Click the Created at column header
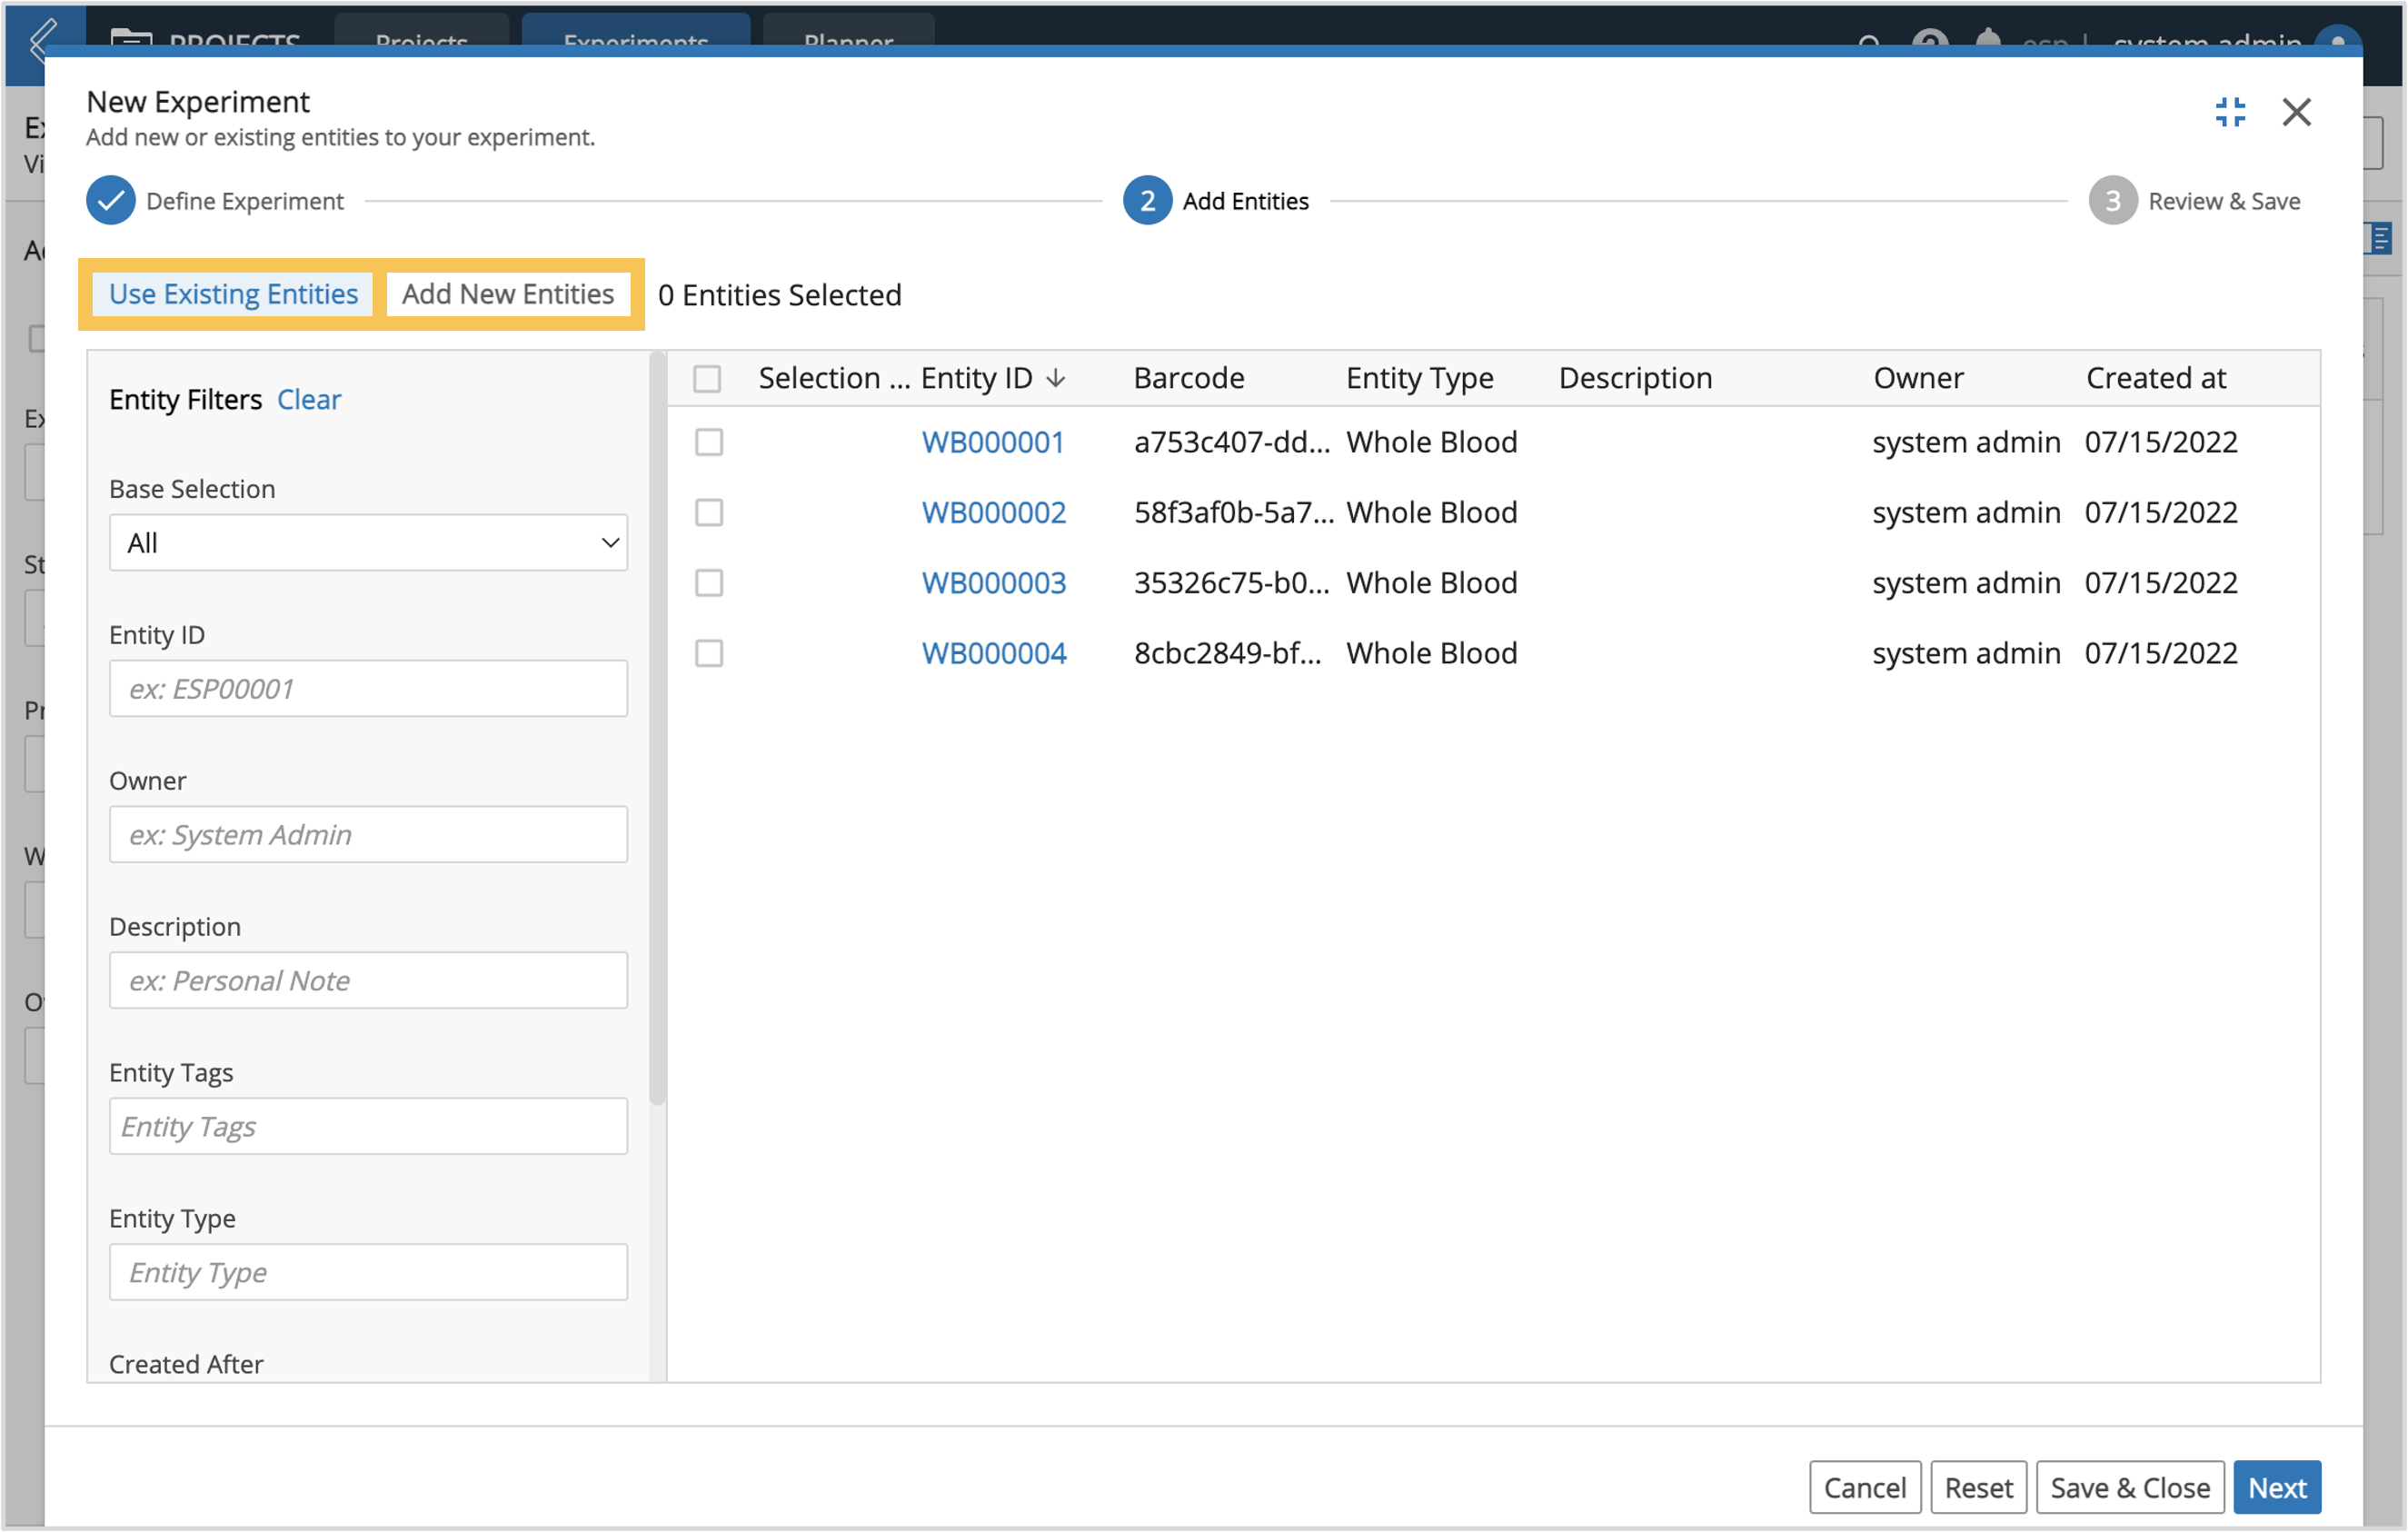 pyautogui.click(x=2156, y=378)
